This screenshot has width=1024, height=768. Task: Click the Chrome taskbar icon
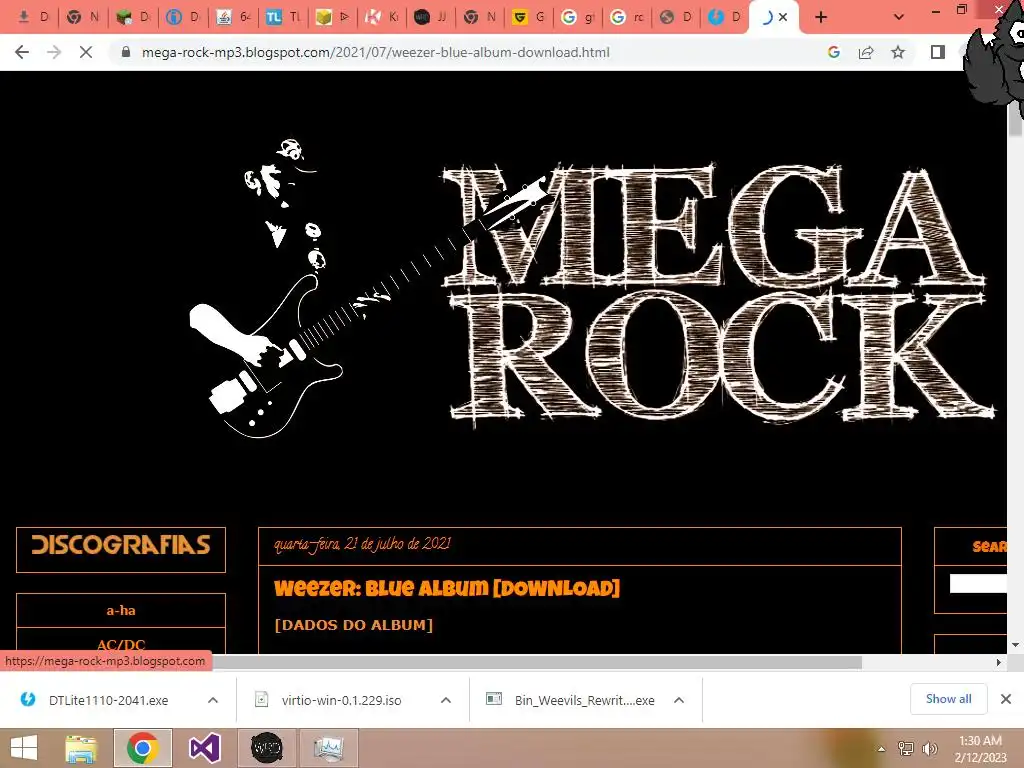coord(143,748)
